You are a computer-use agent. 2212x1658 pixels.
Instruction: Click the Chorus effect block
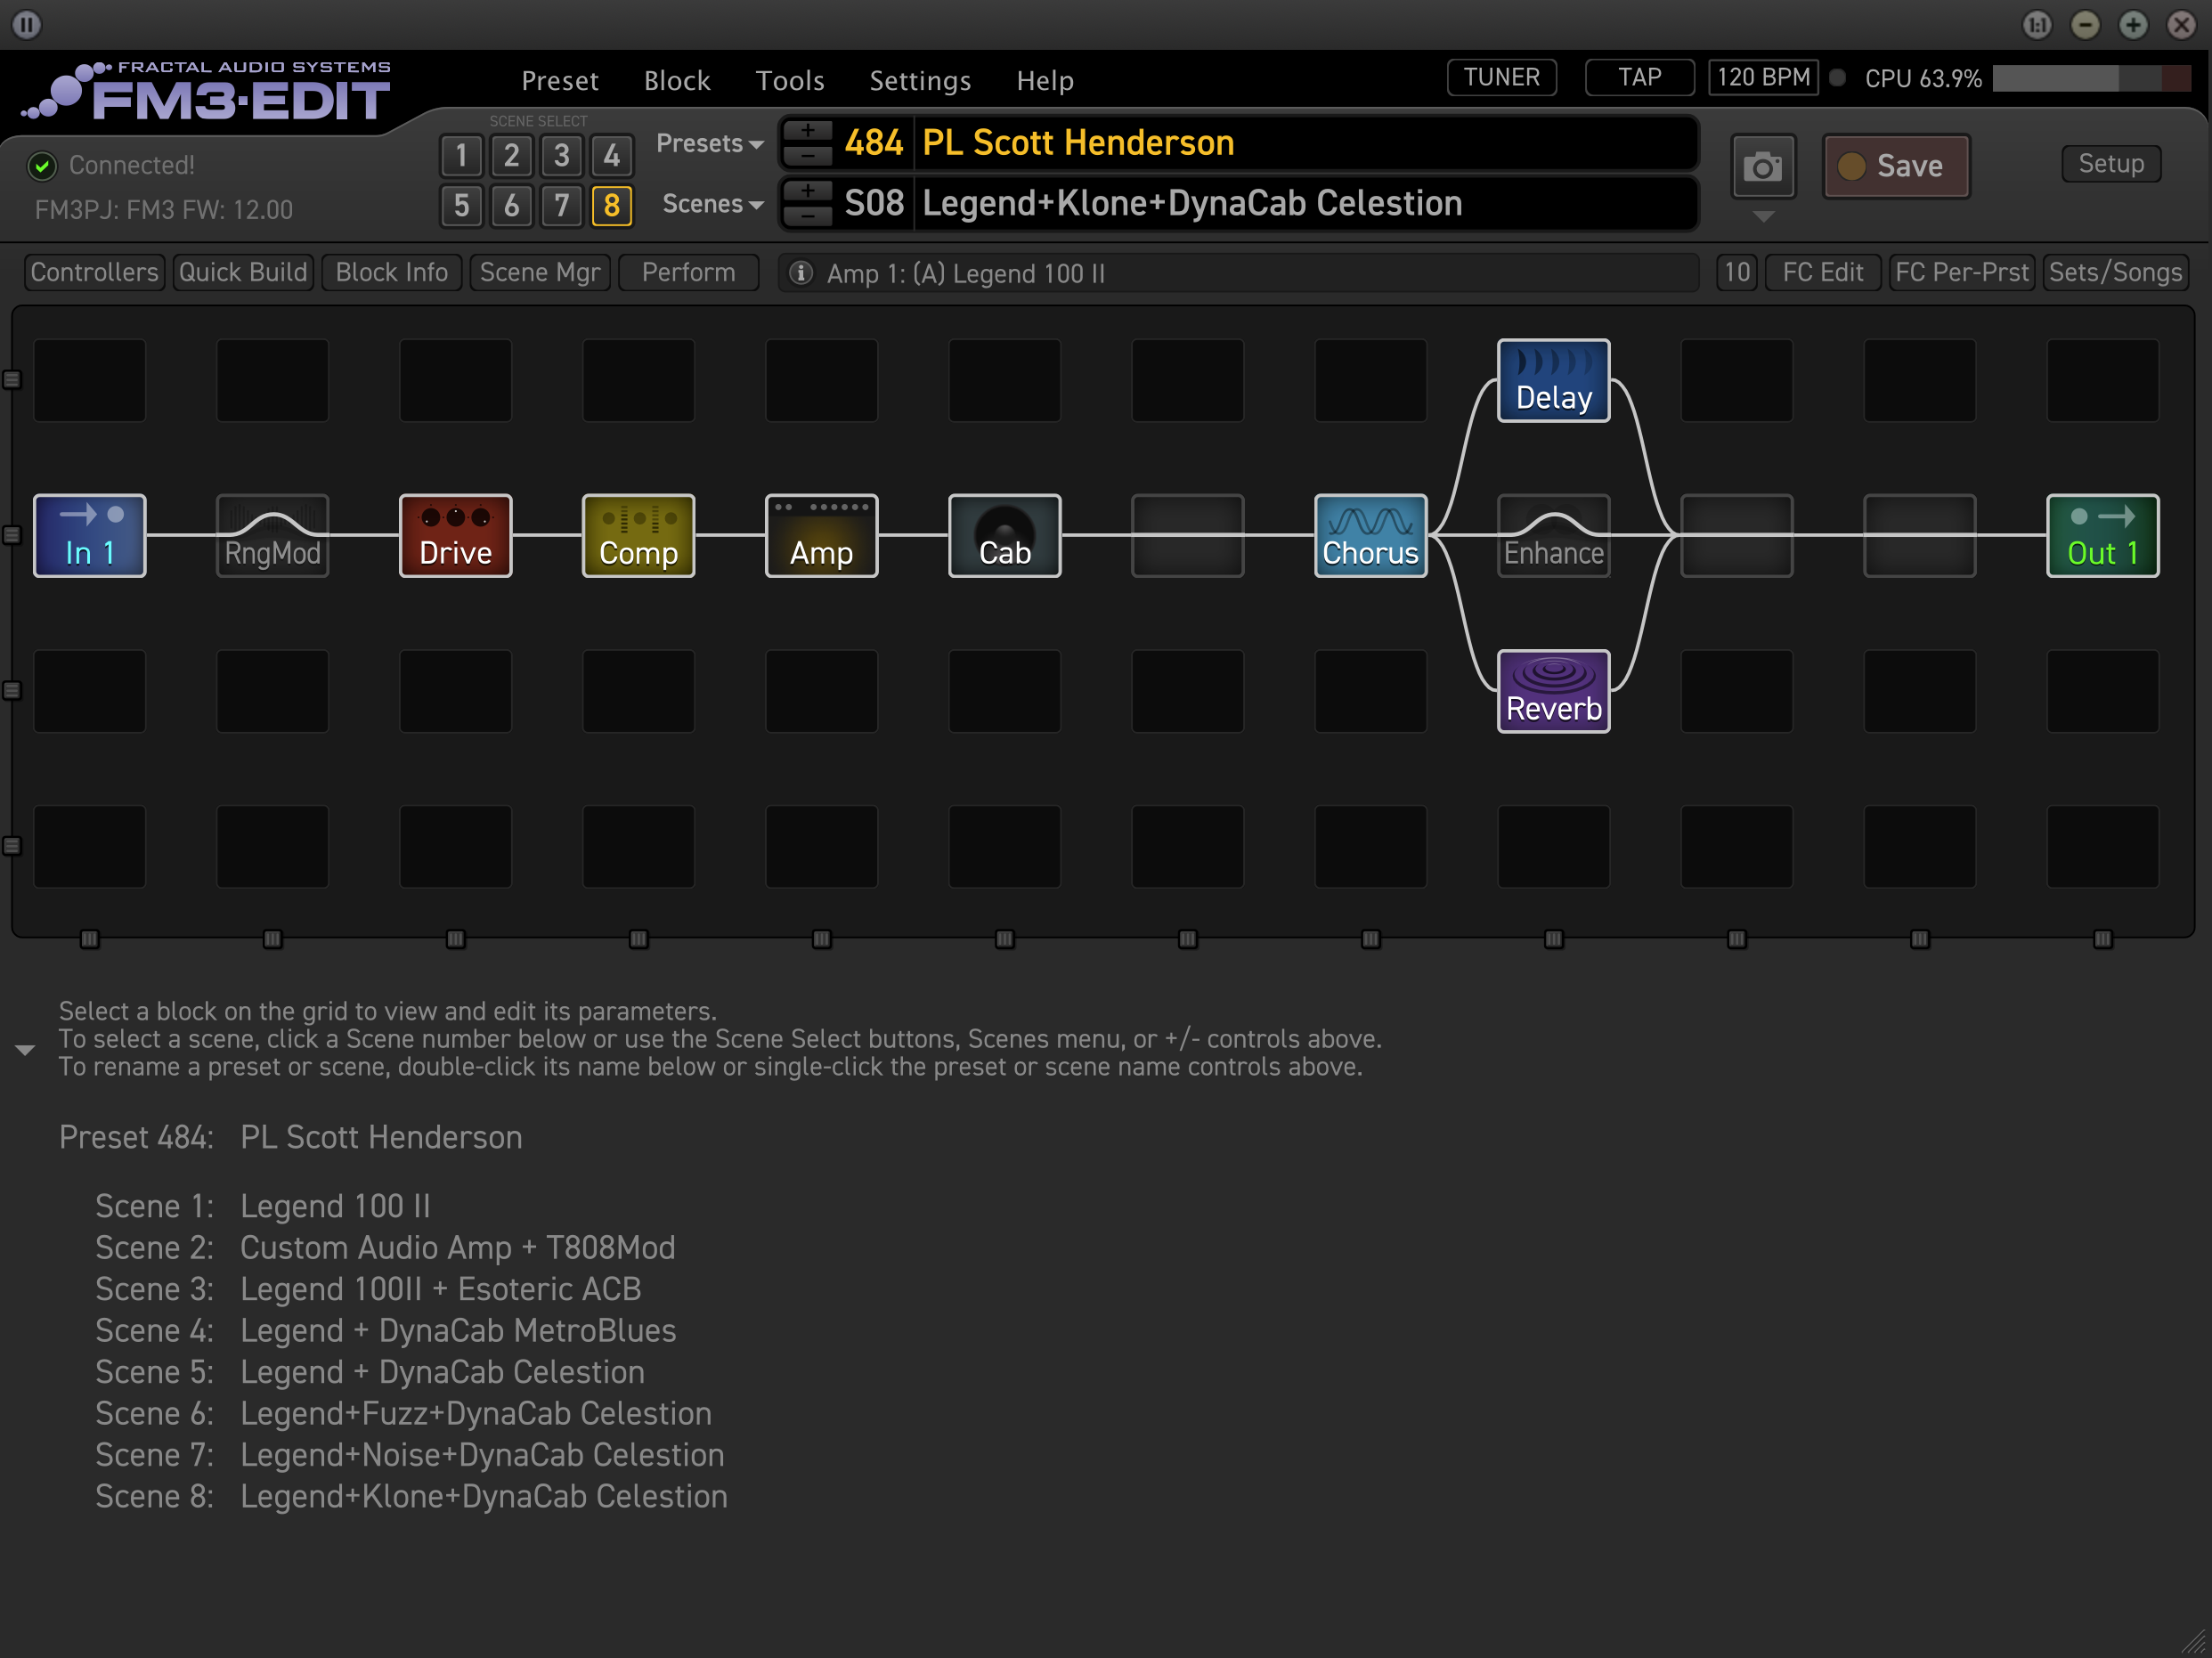coord(1370,536)
